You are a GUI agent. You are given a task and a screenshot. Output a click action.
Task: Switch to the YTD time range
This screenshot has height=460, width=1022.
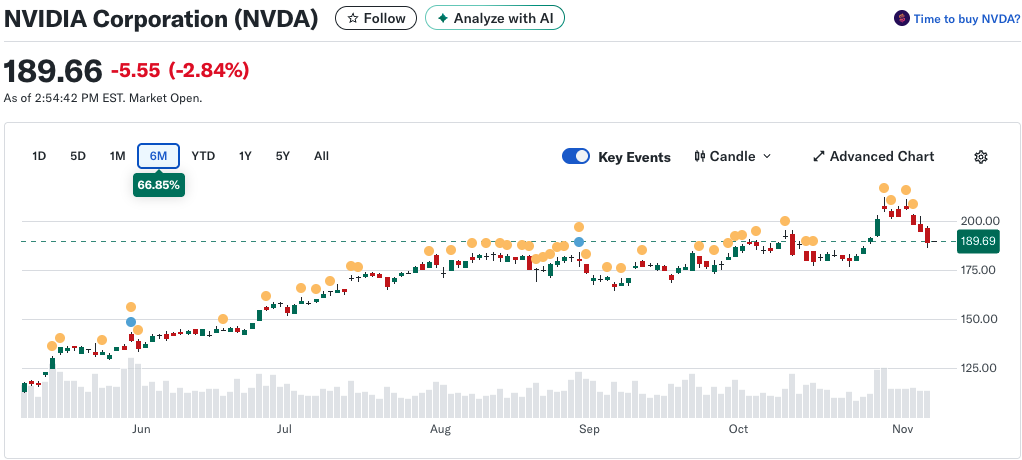pyautogui.click(x=203, y=156)
